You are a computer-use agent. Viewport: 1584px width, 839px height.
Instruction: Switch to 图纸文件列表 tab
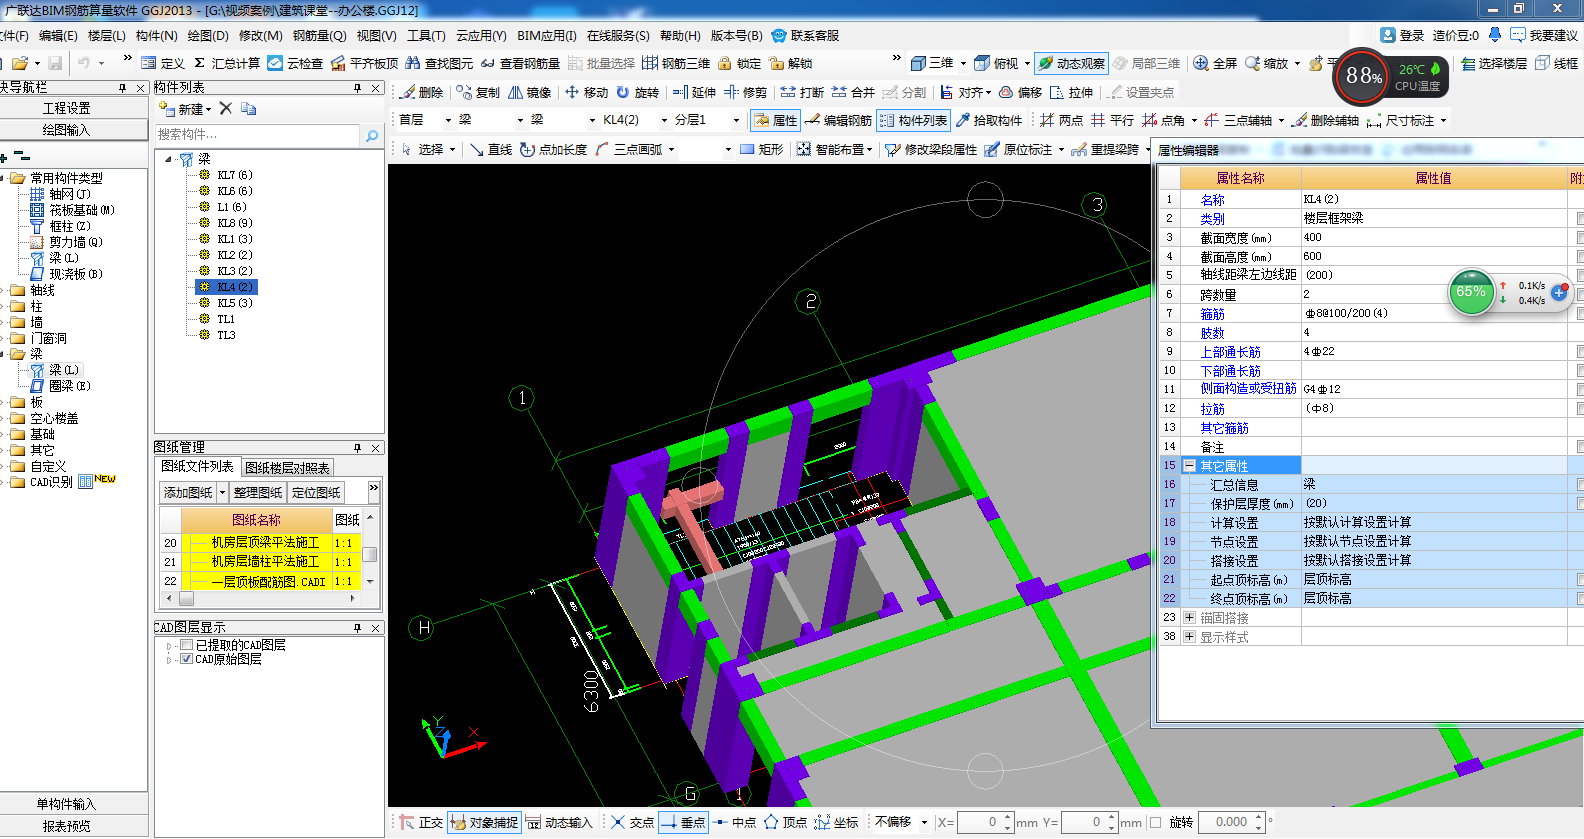pyautogui.click(x=197, y=467)
